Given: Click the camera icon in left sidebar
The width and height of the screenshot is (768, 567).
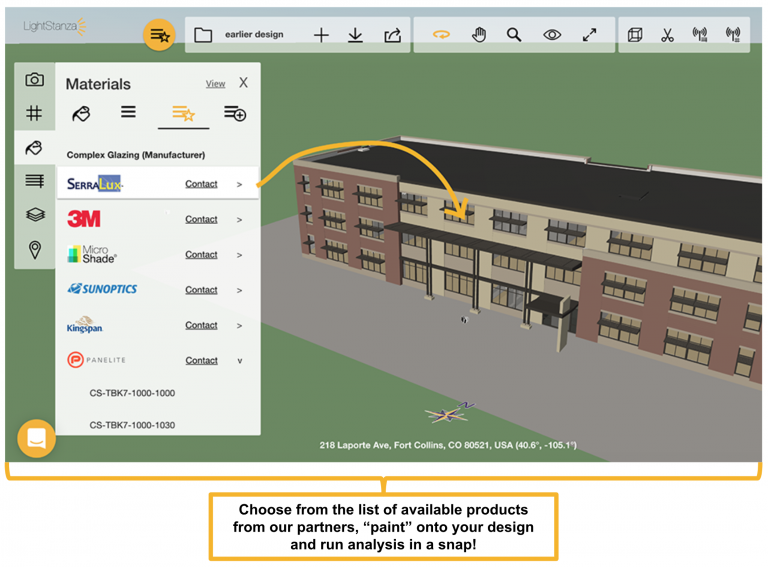Looking at the screenshot, I should click(34, 80).
